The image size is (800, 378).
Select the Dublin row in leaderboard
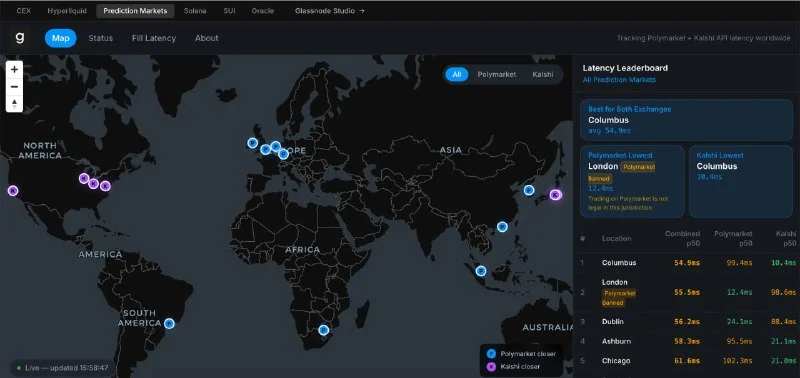click(x=686, y=322)
